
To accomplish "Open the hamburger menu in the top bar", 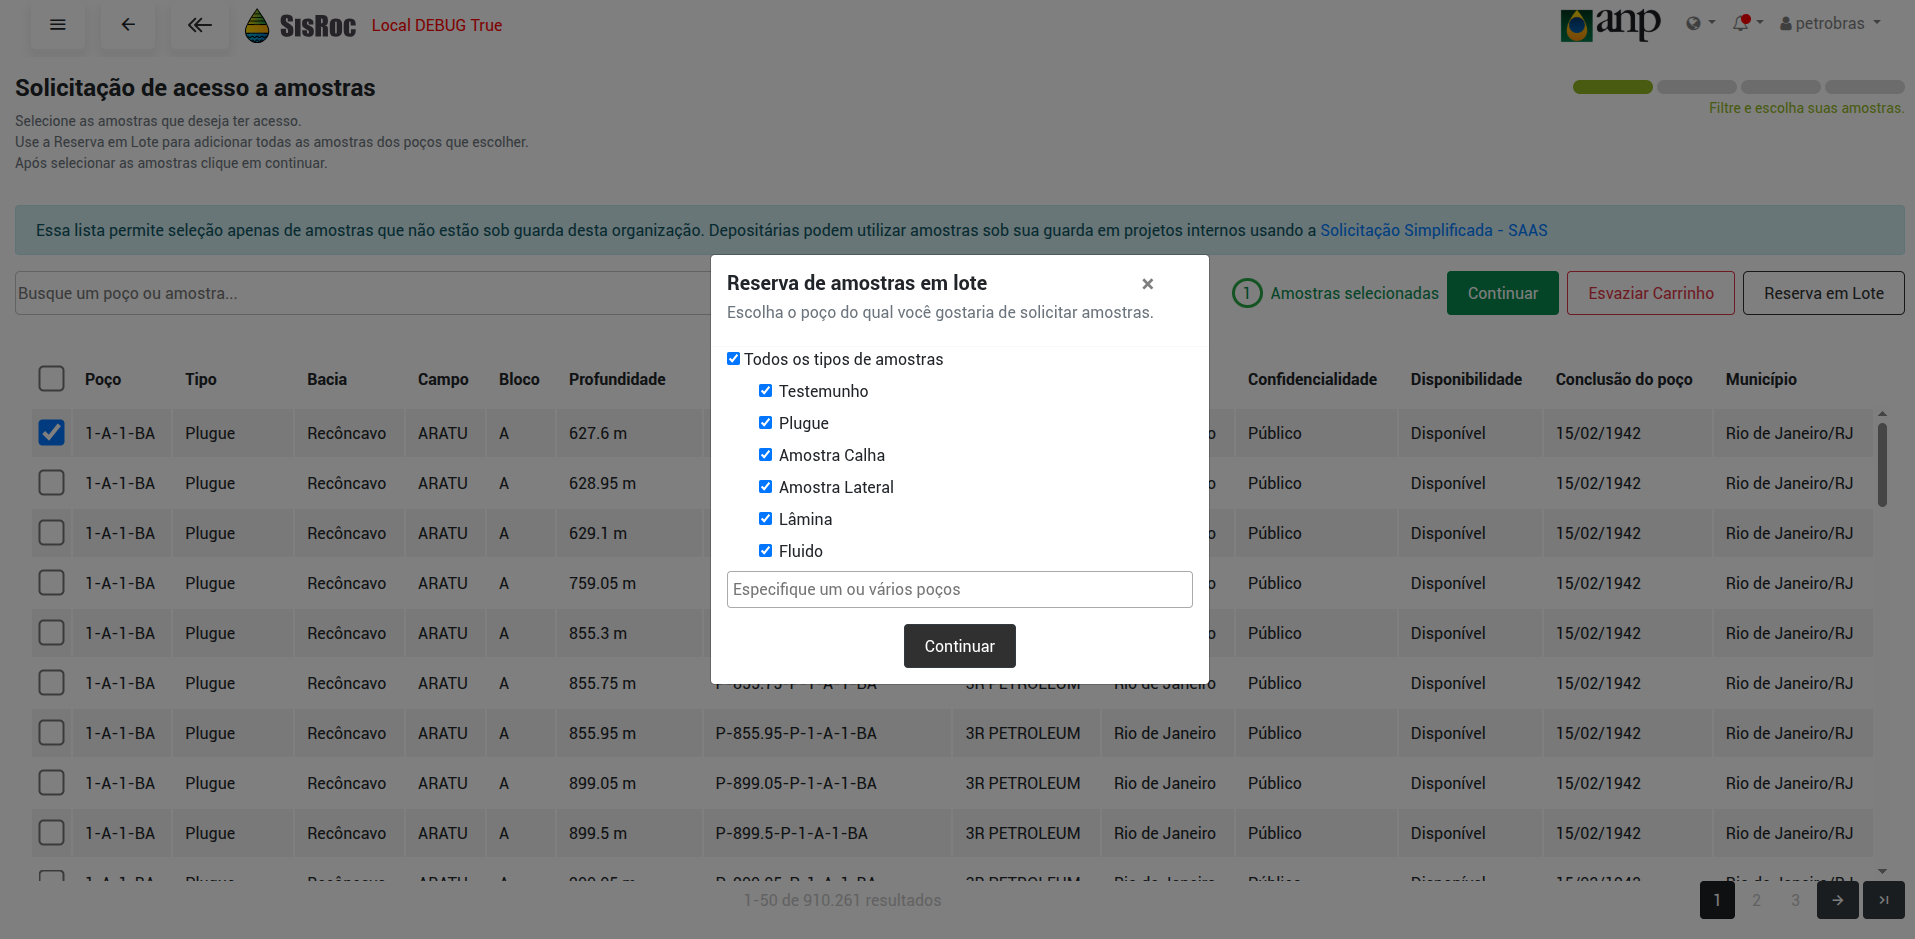I will 58,25.
